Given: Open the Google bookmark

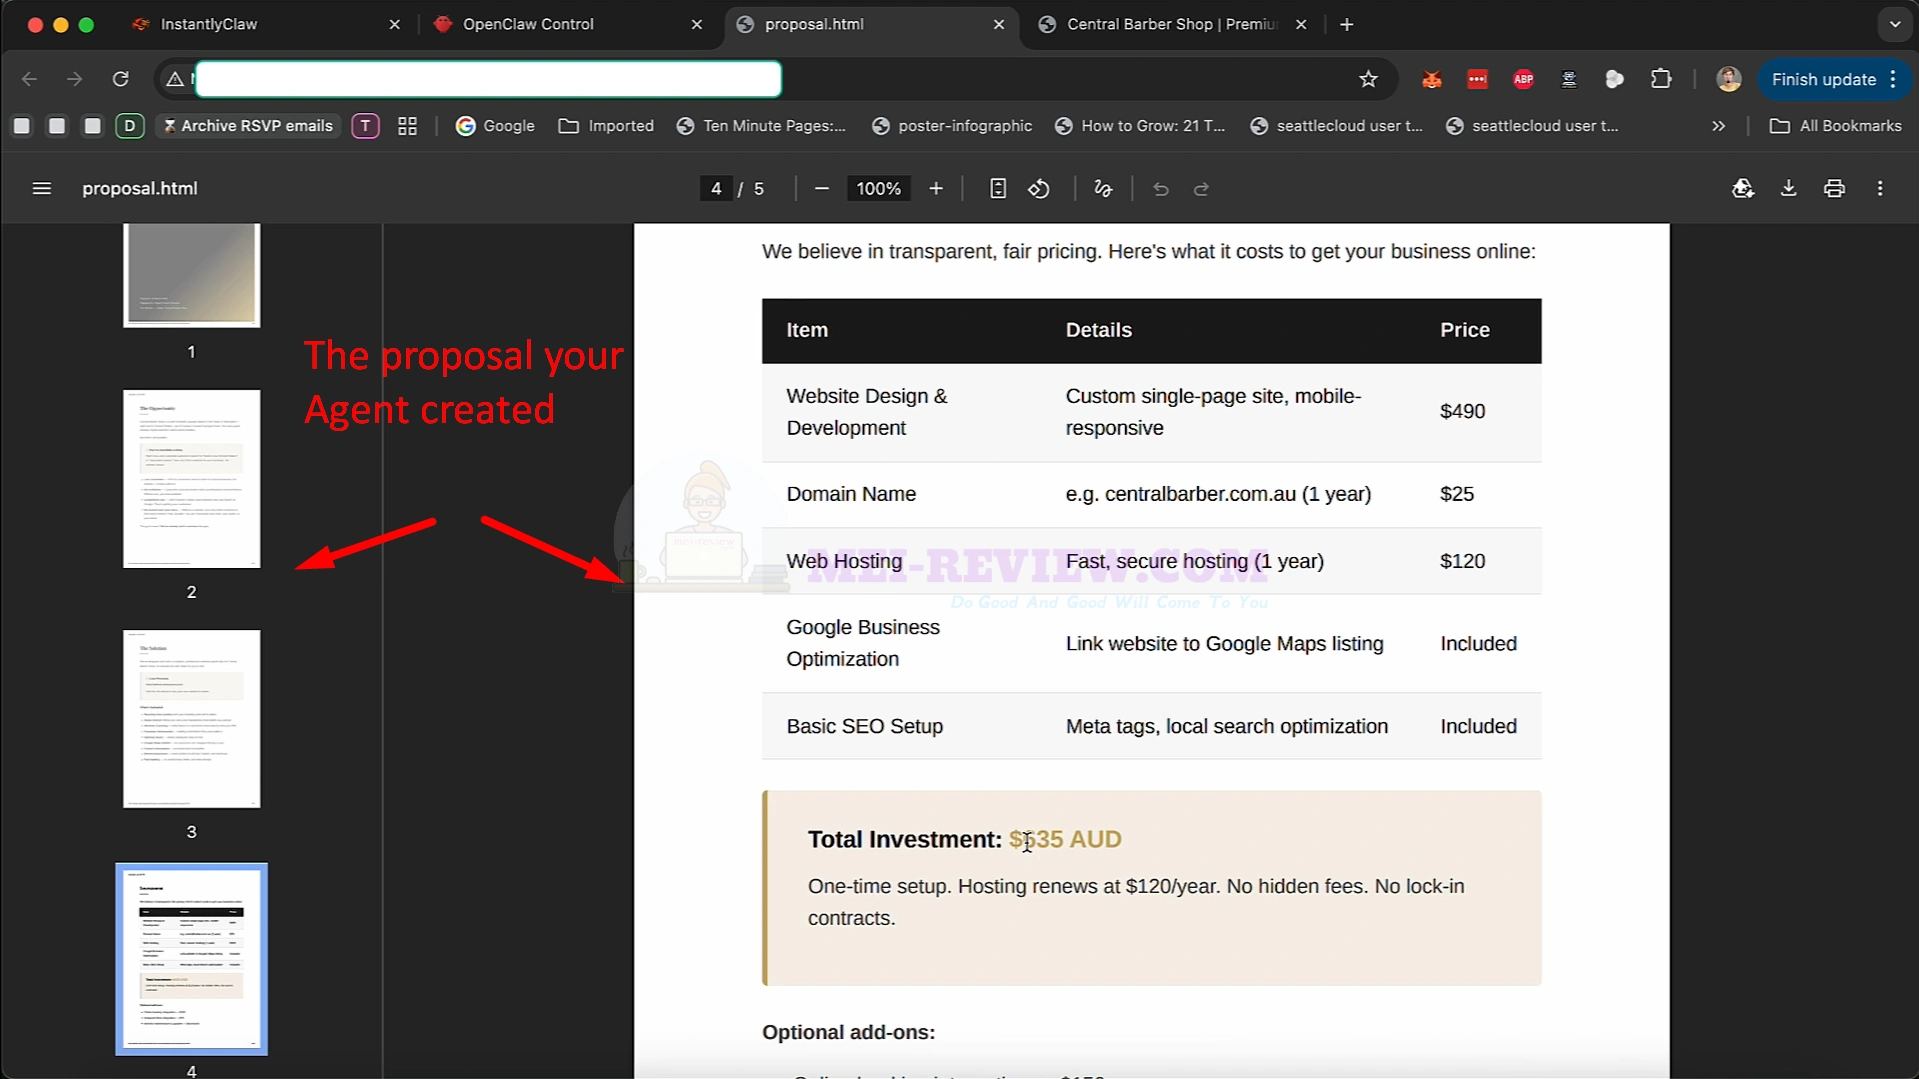Looking at the screenshot, I should click(495, 126).
